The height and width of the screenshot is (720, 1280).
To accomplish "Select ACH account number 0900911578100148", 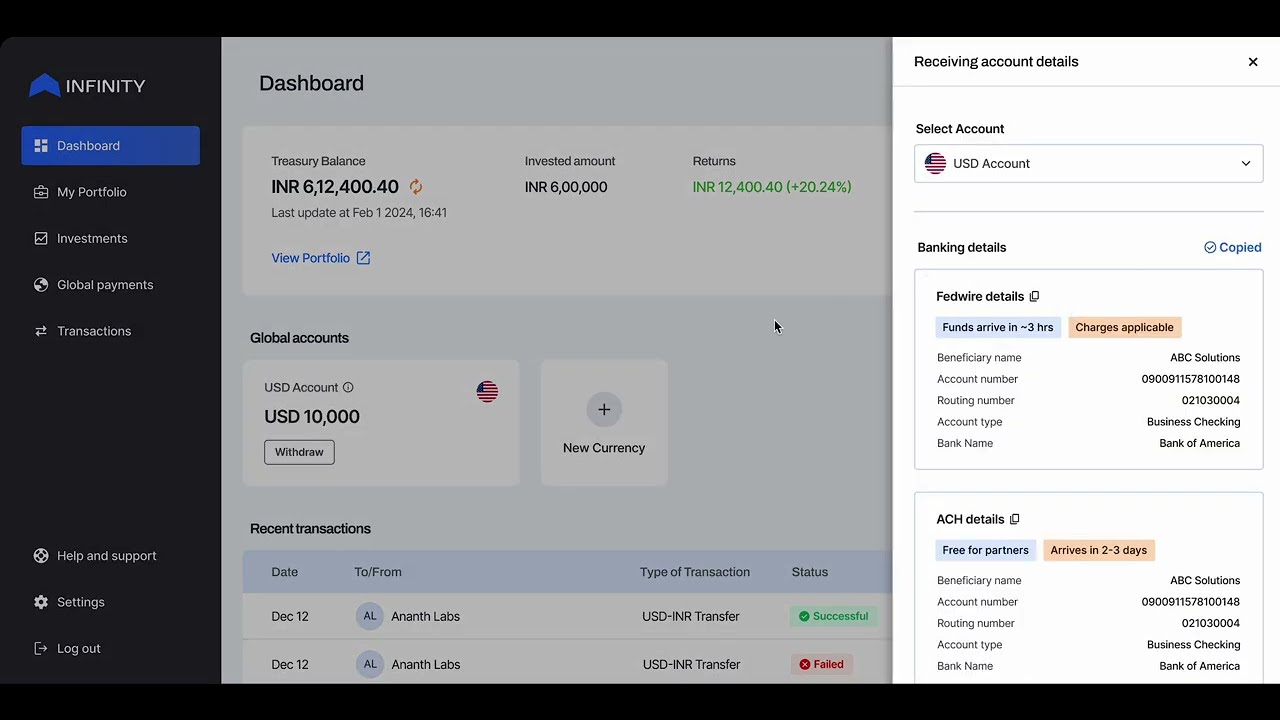I will [x=1191, y=602].
